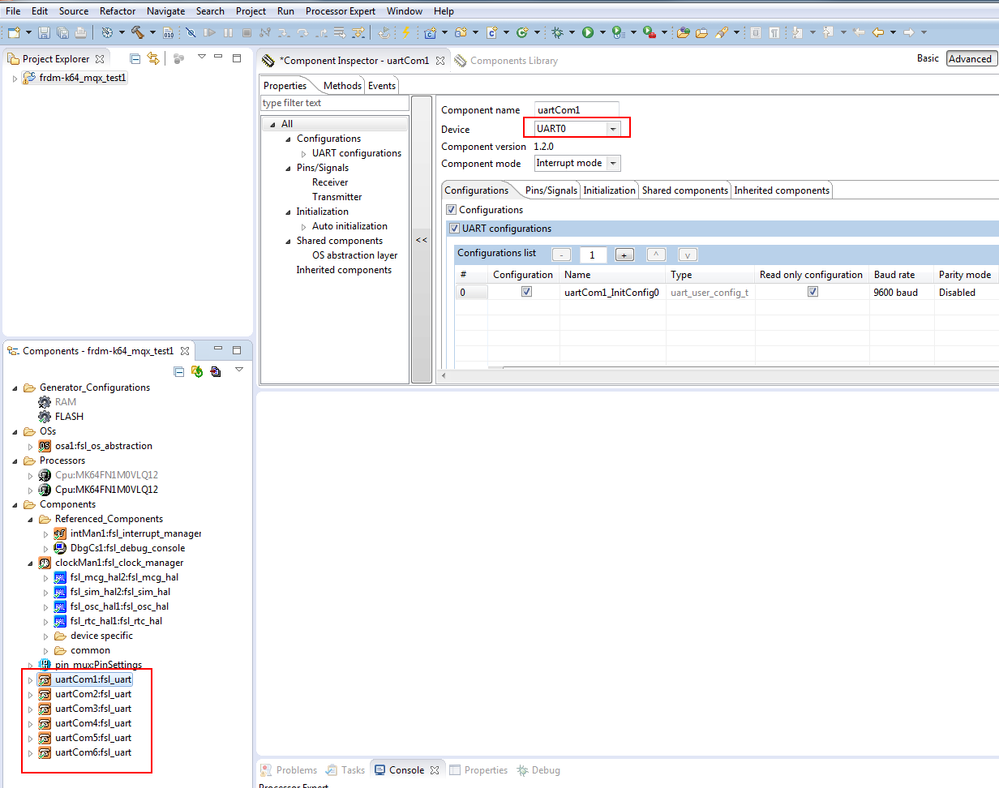The image size is (999, 788).
Task: Toggle Read only configuration checkbox in row 0
Action: (x=812, y=292)
